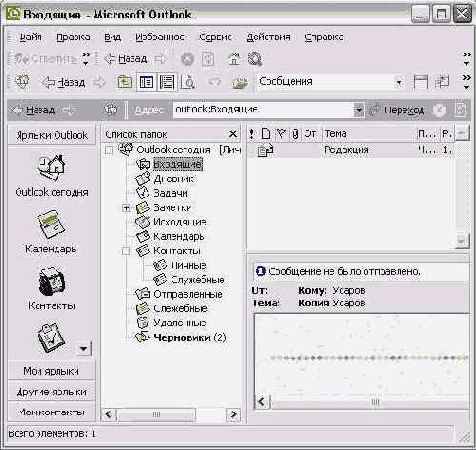Sort by attachment paperclip column header

tap(295, 134)
